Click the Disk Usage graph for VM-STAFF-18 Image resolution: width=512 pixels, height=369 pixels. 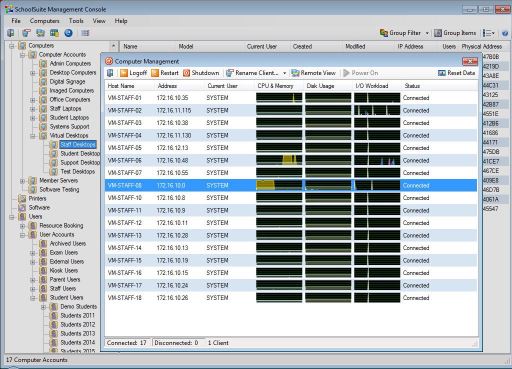[x=328, y=298]
